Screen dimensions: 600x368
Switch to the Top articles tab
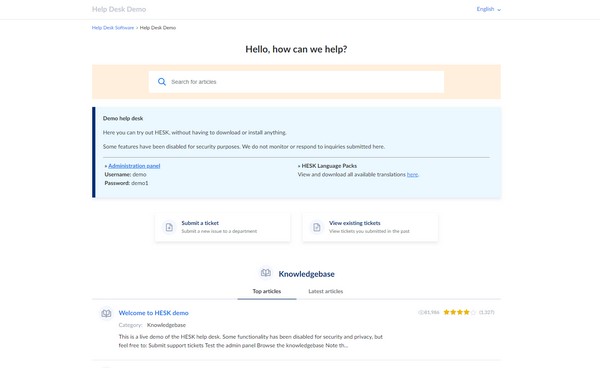point(267,291)
